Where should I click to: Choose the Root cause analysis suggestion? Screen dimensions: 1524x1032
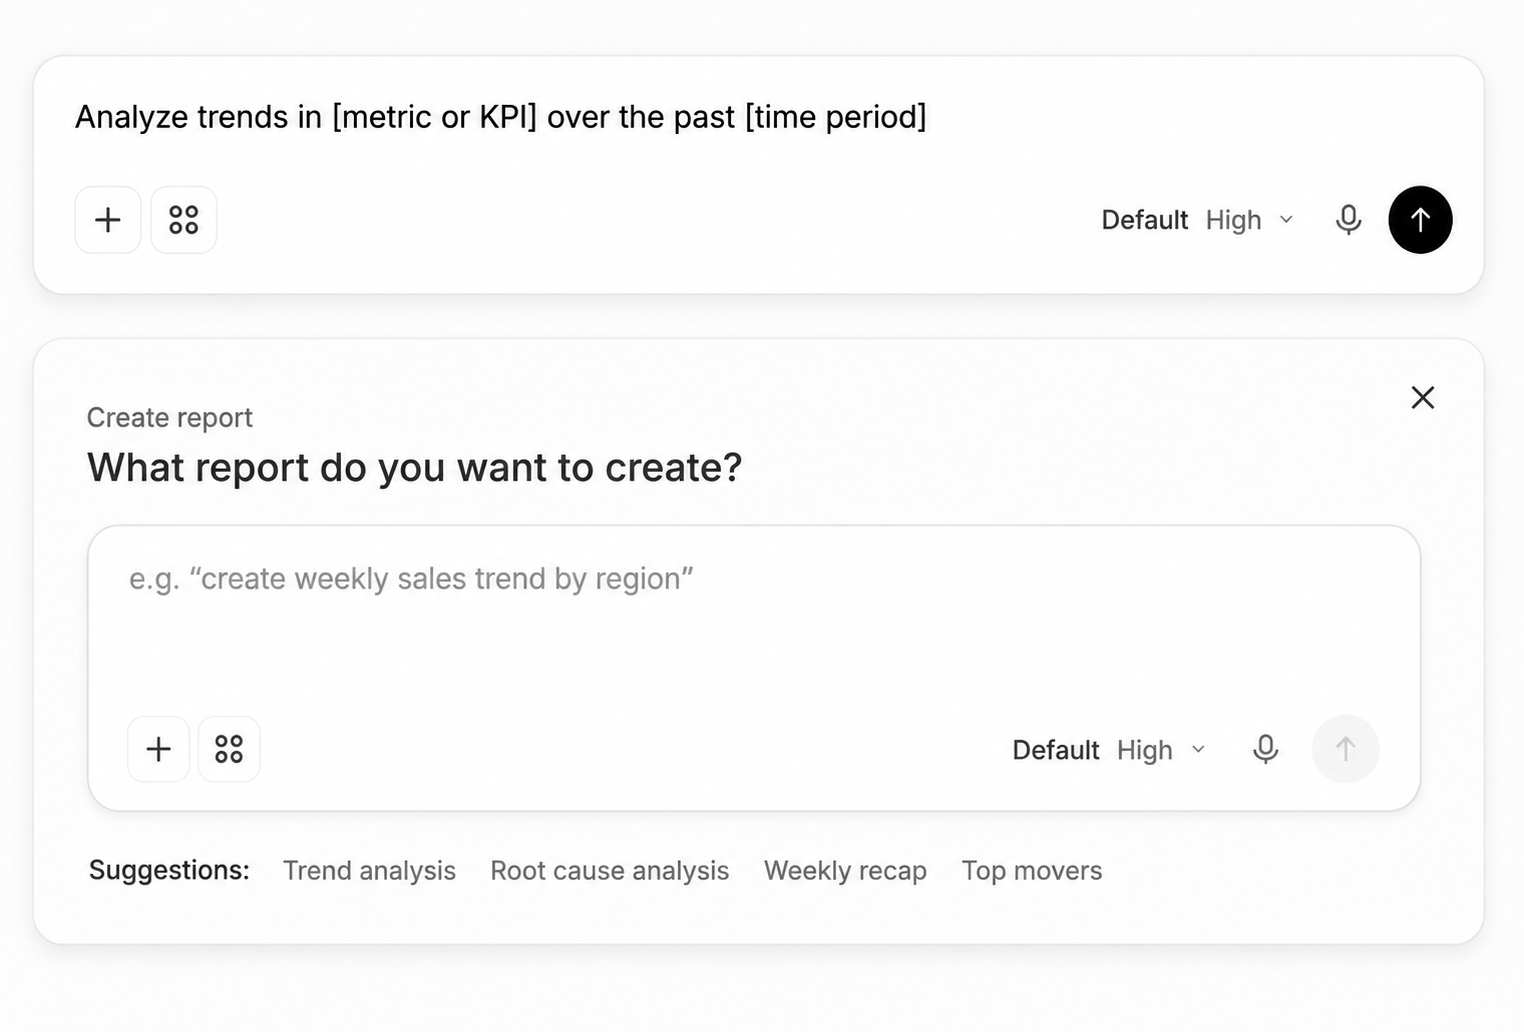point(609,871)
